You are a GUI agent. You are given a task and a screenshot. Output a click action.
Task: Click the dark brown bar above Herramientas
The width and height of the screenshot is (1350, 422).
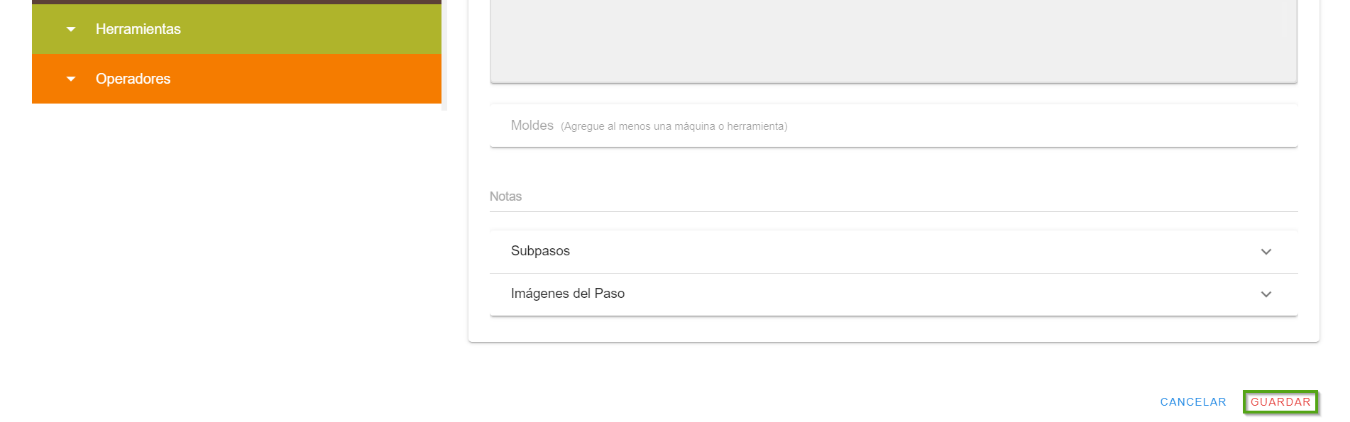236,2
